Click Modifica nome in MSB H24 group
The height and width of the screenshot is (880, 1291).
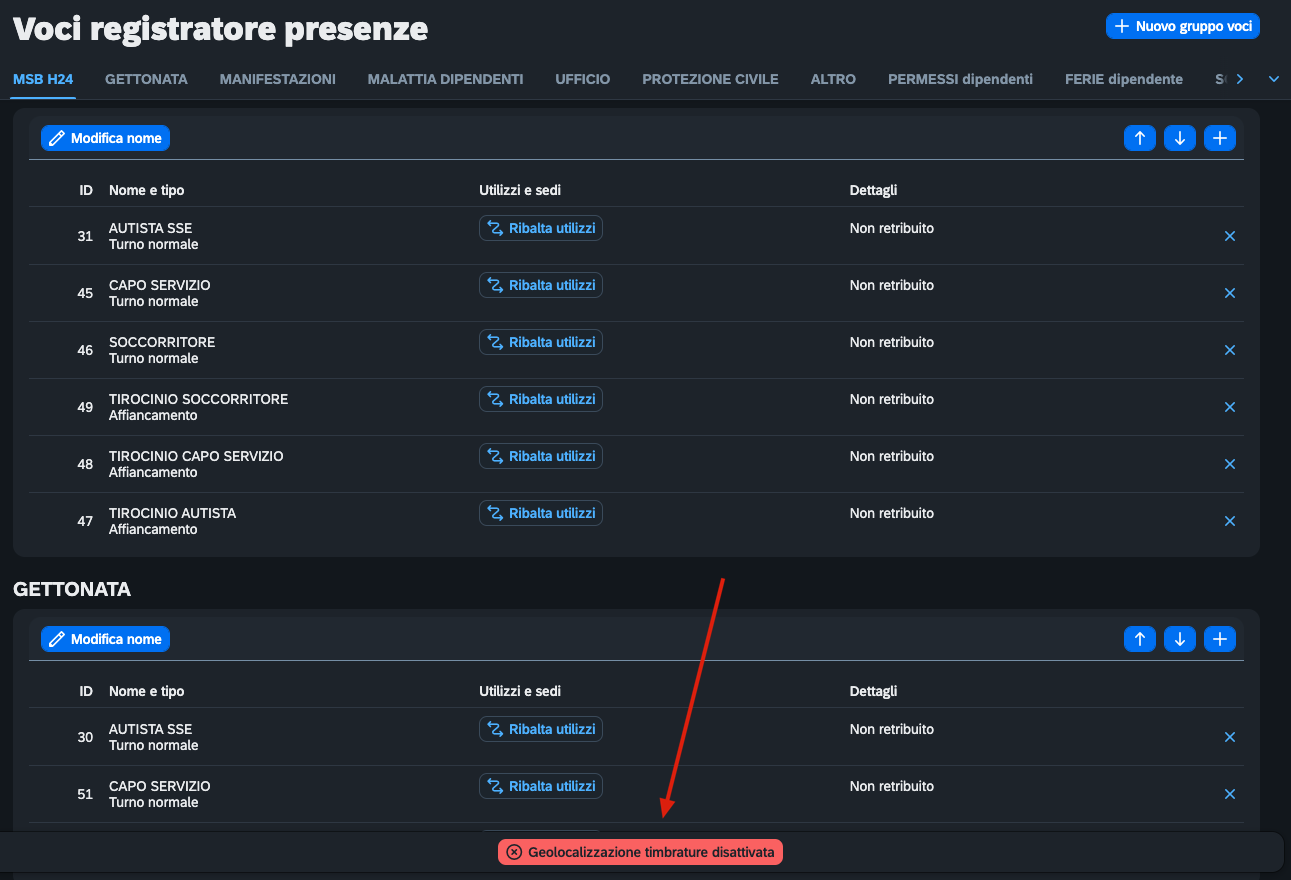(105, 138)
